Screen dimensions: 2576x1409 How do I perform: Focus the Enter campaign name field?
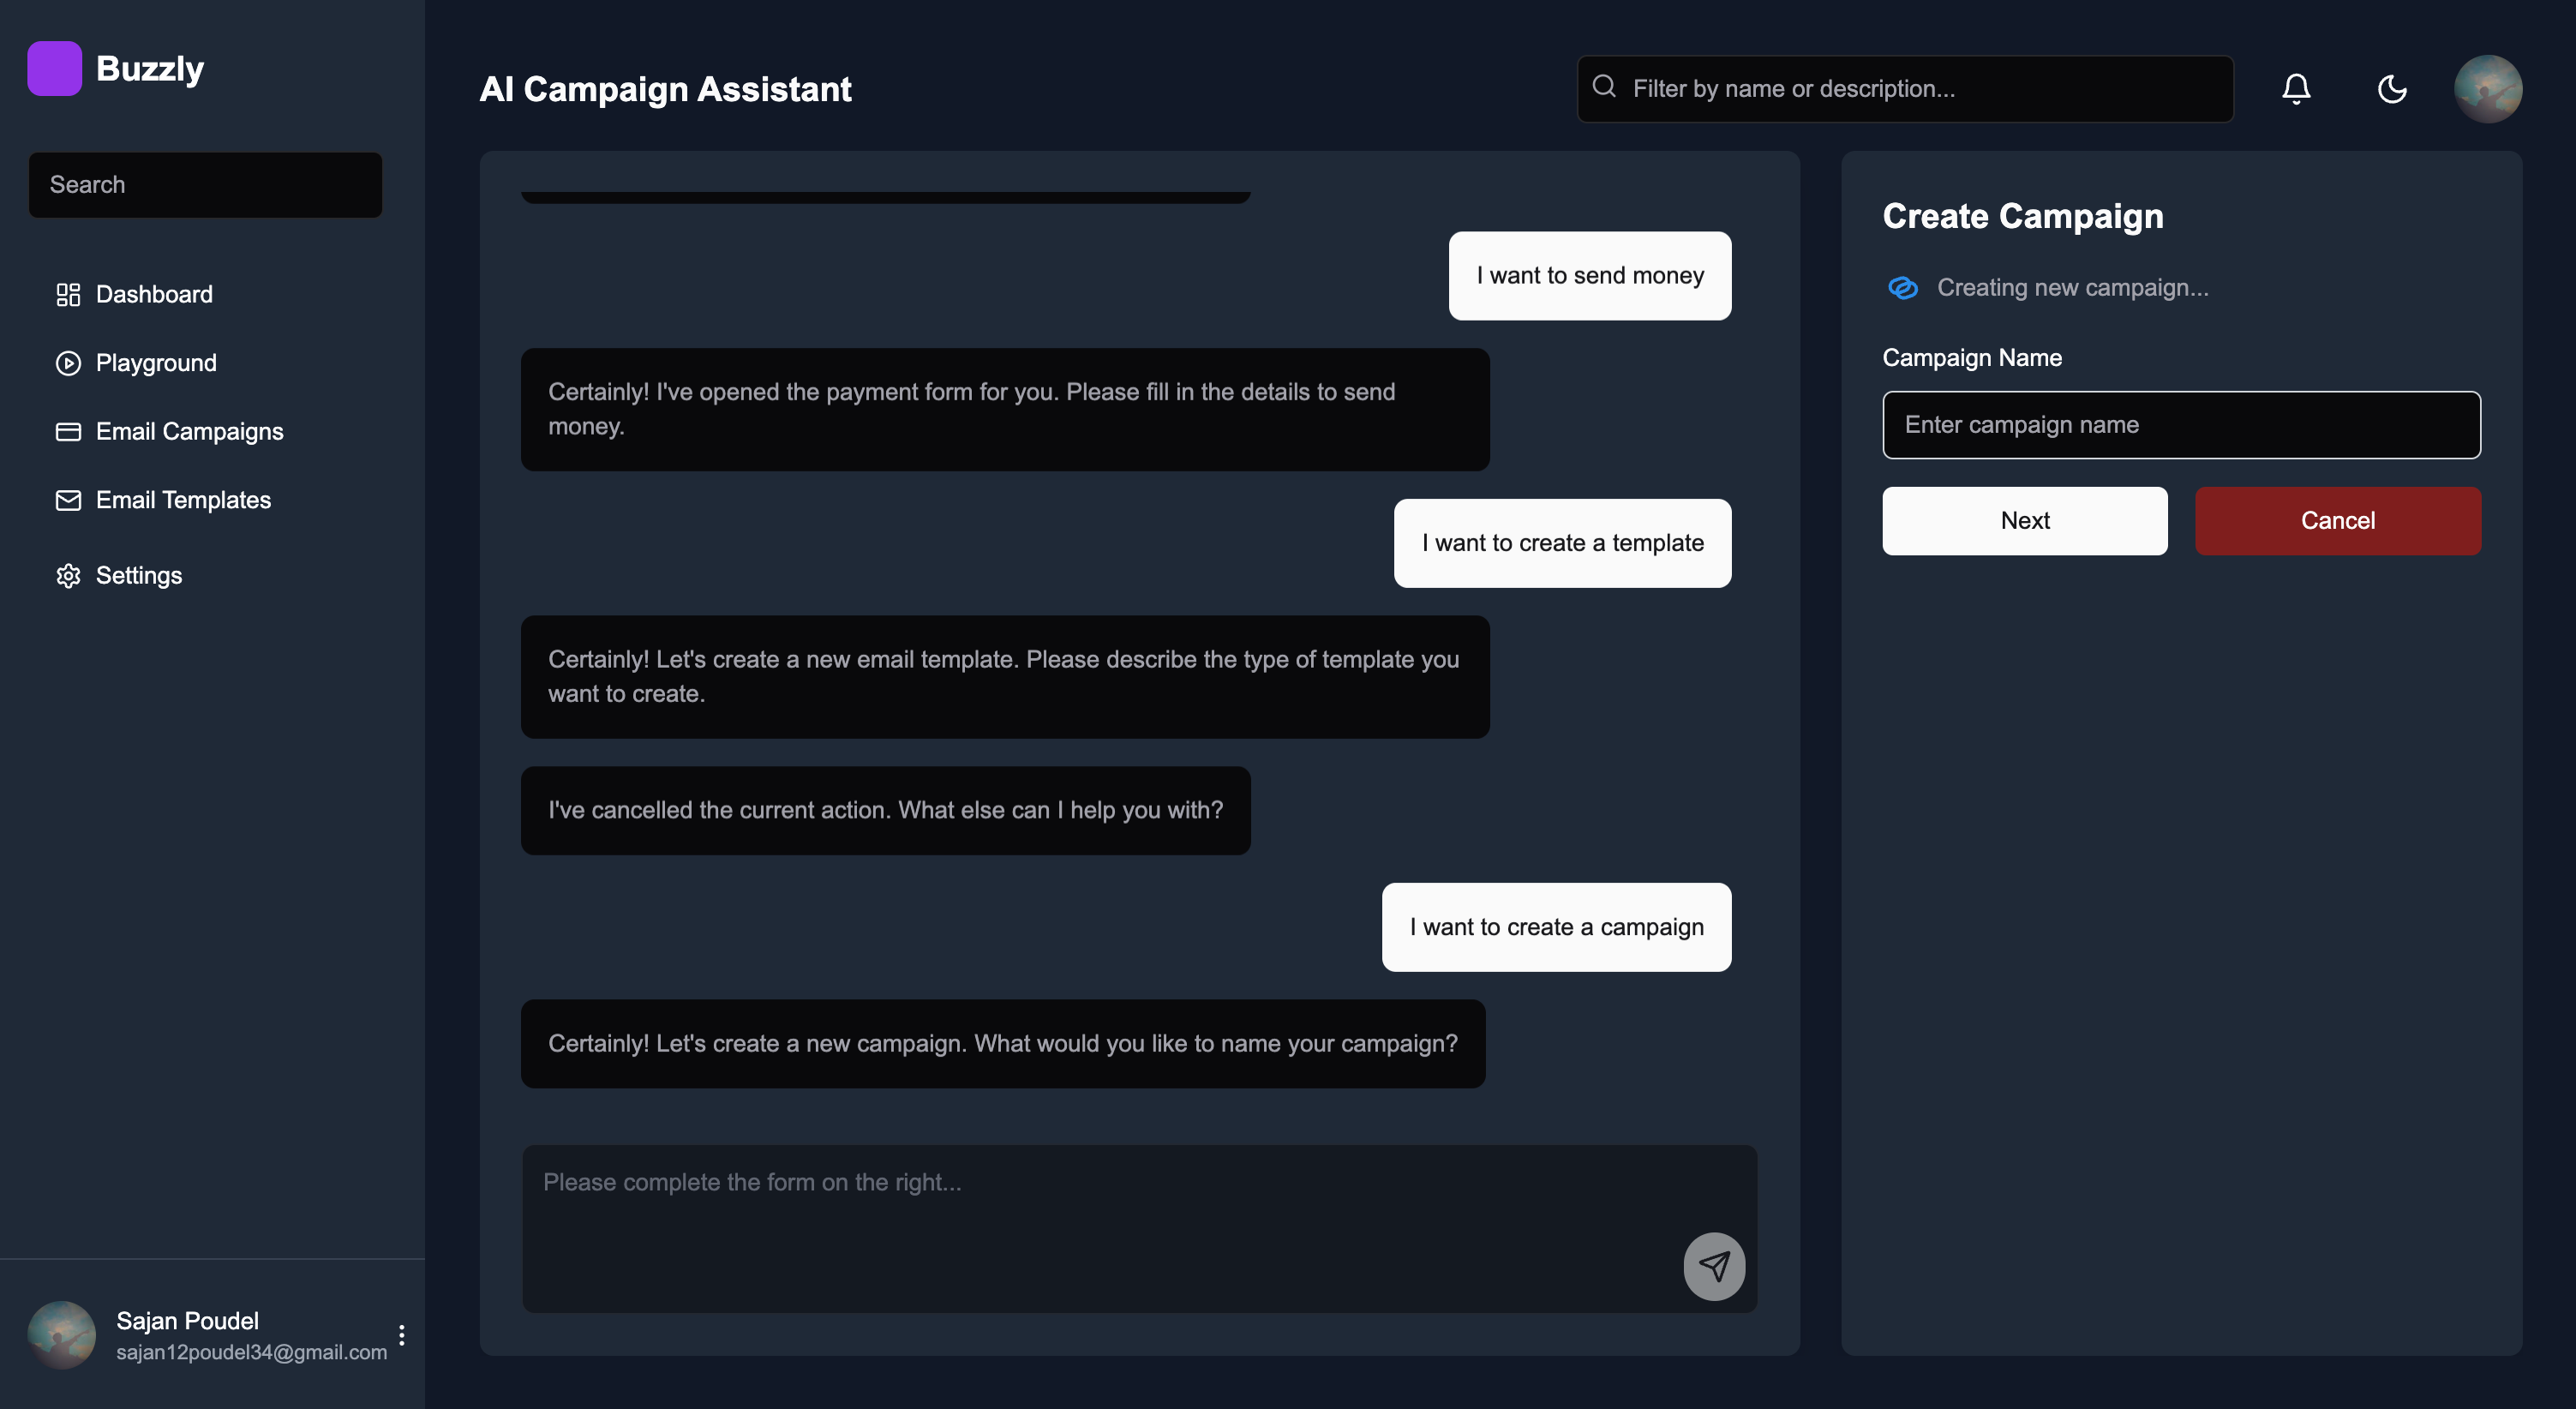(2181, 425)
